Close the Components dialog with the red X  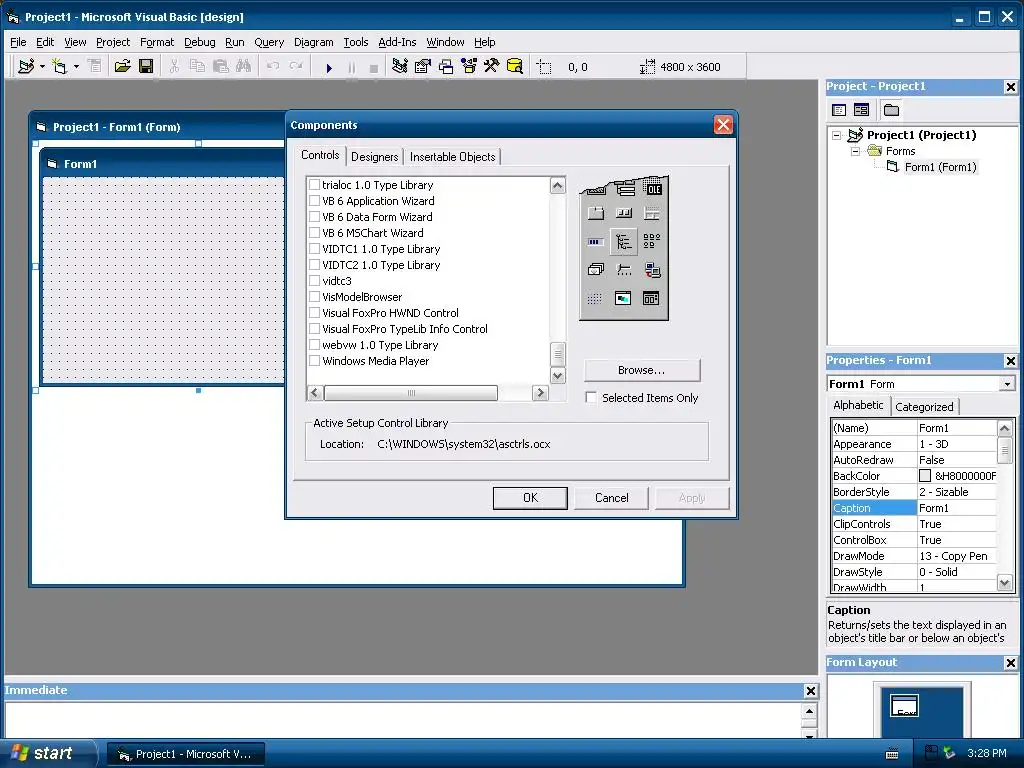(723, 125)
